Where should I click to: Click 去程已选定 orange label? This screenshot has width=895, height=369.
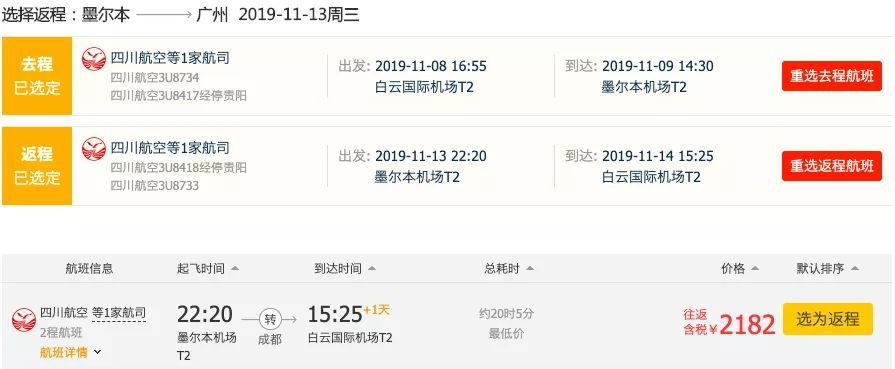click(37, 76)
